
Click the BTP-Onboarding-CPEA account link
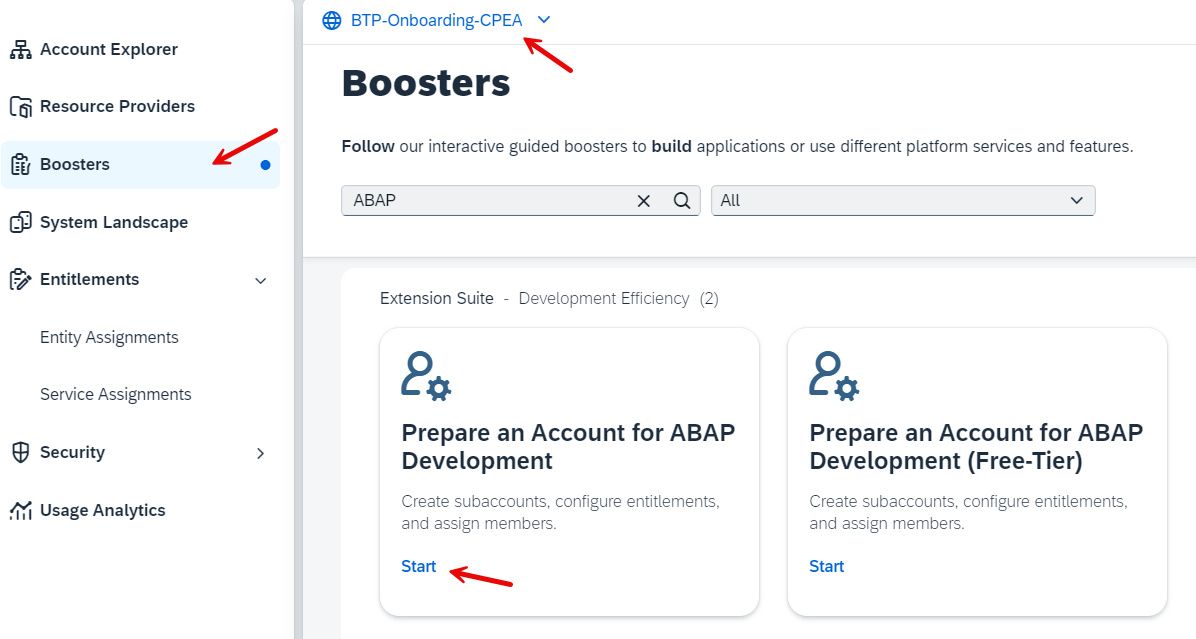pos(436,21)
